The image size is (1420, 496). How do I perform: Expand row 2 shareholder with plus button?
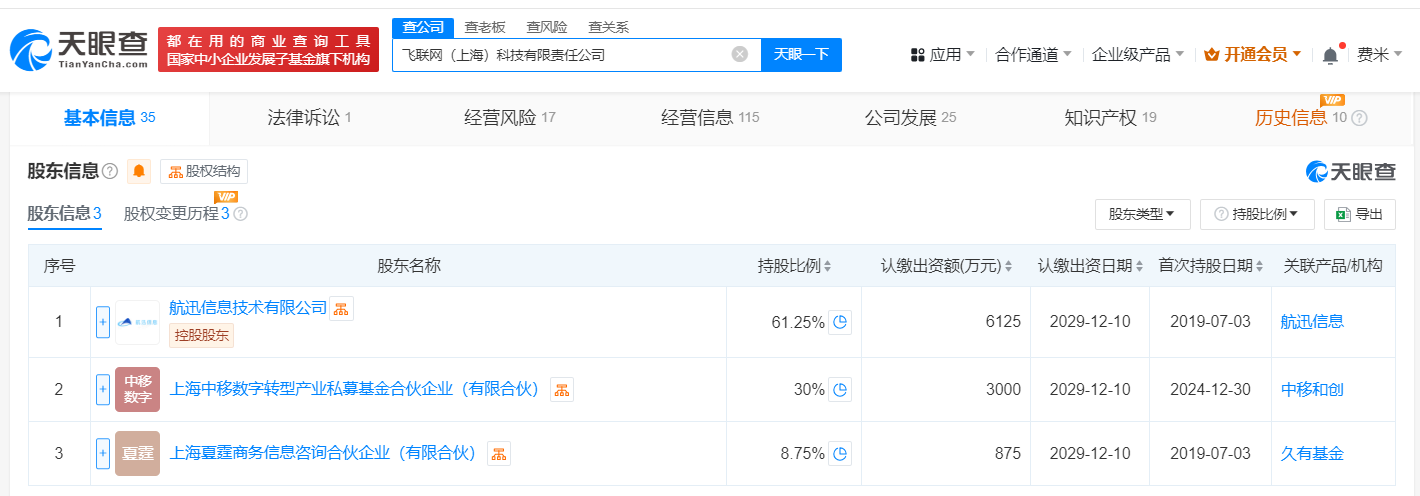pyautogui.click(x=102, y=389)
